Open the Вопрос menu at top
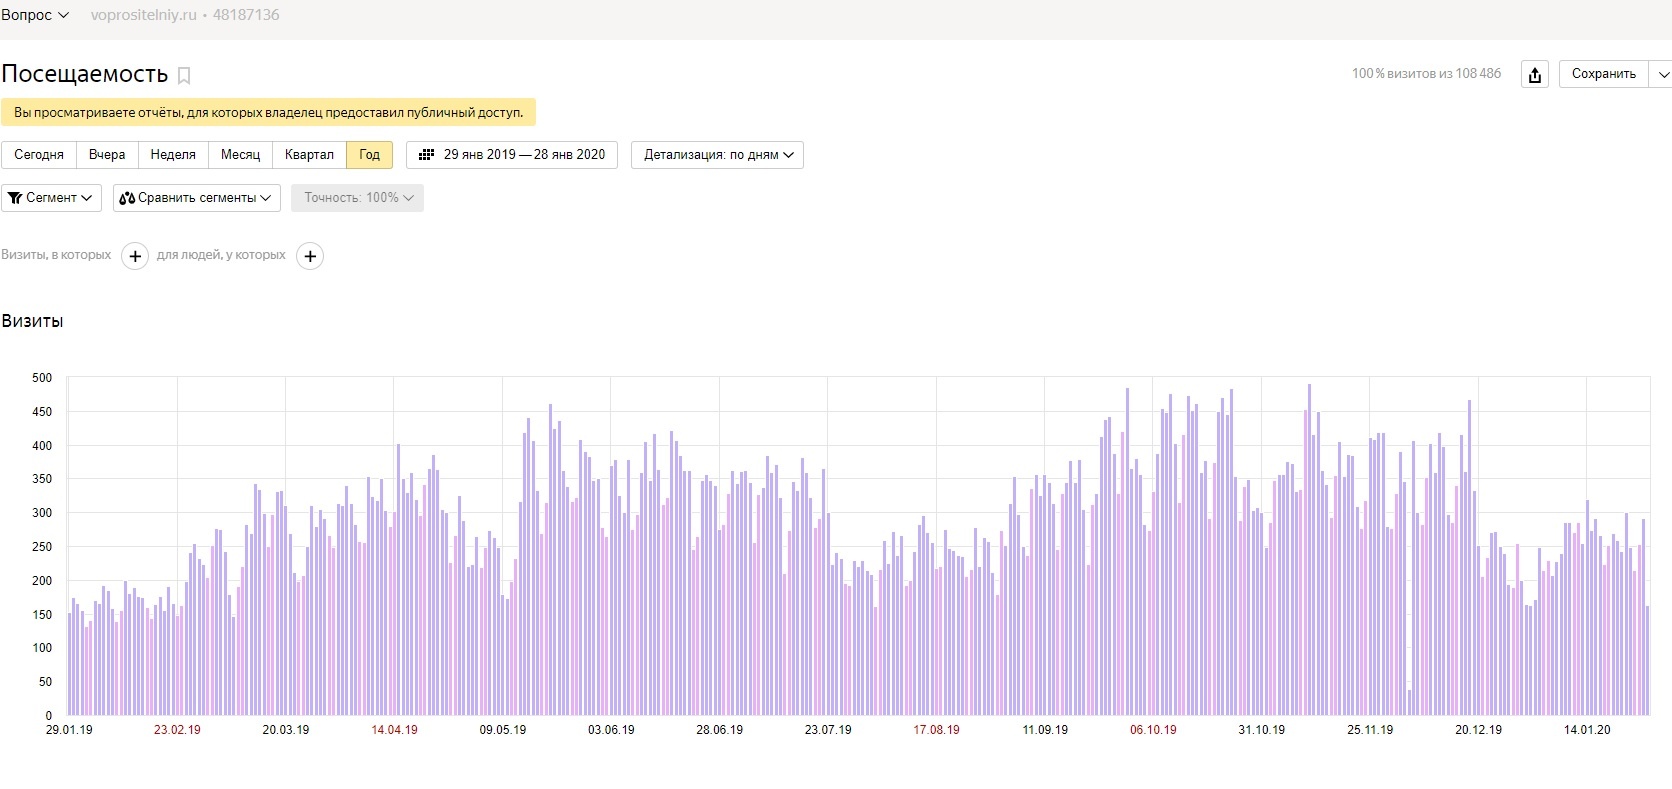 [35, 15]
